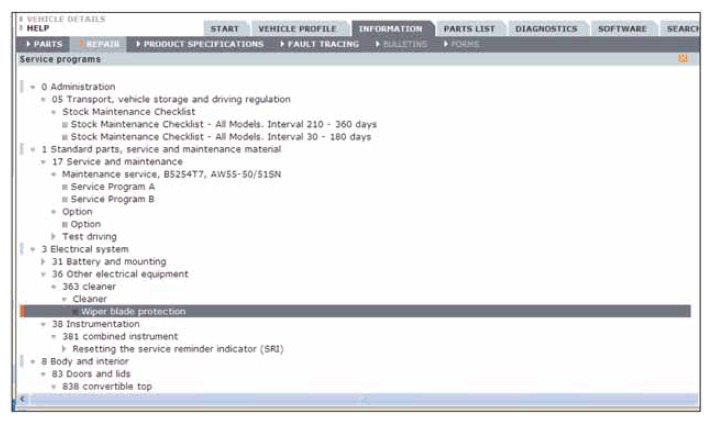The width and height of the screenshot is (712, 424).
Task: Click document icon beside Interval 30 - 180 days
Action: pyautogui.click(x=65, y=137)
